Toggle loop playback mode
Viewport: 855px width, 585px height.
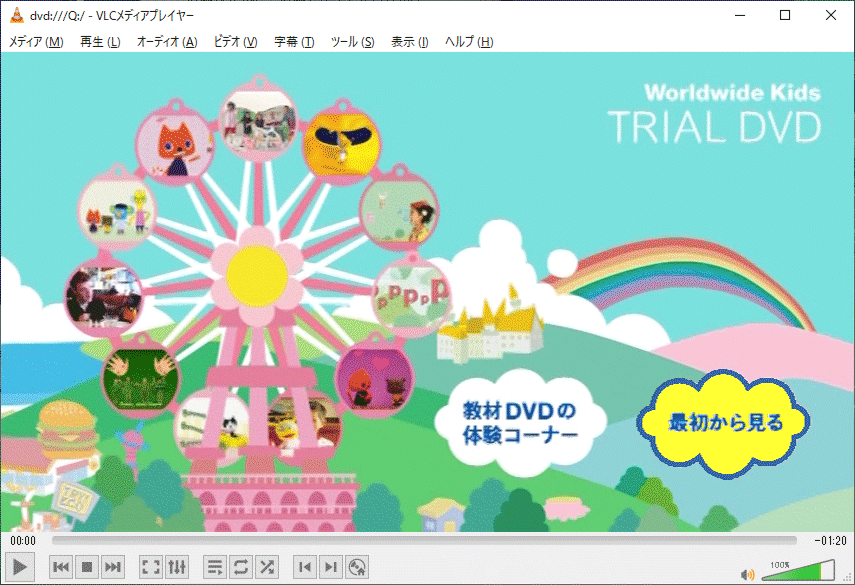241,567
